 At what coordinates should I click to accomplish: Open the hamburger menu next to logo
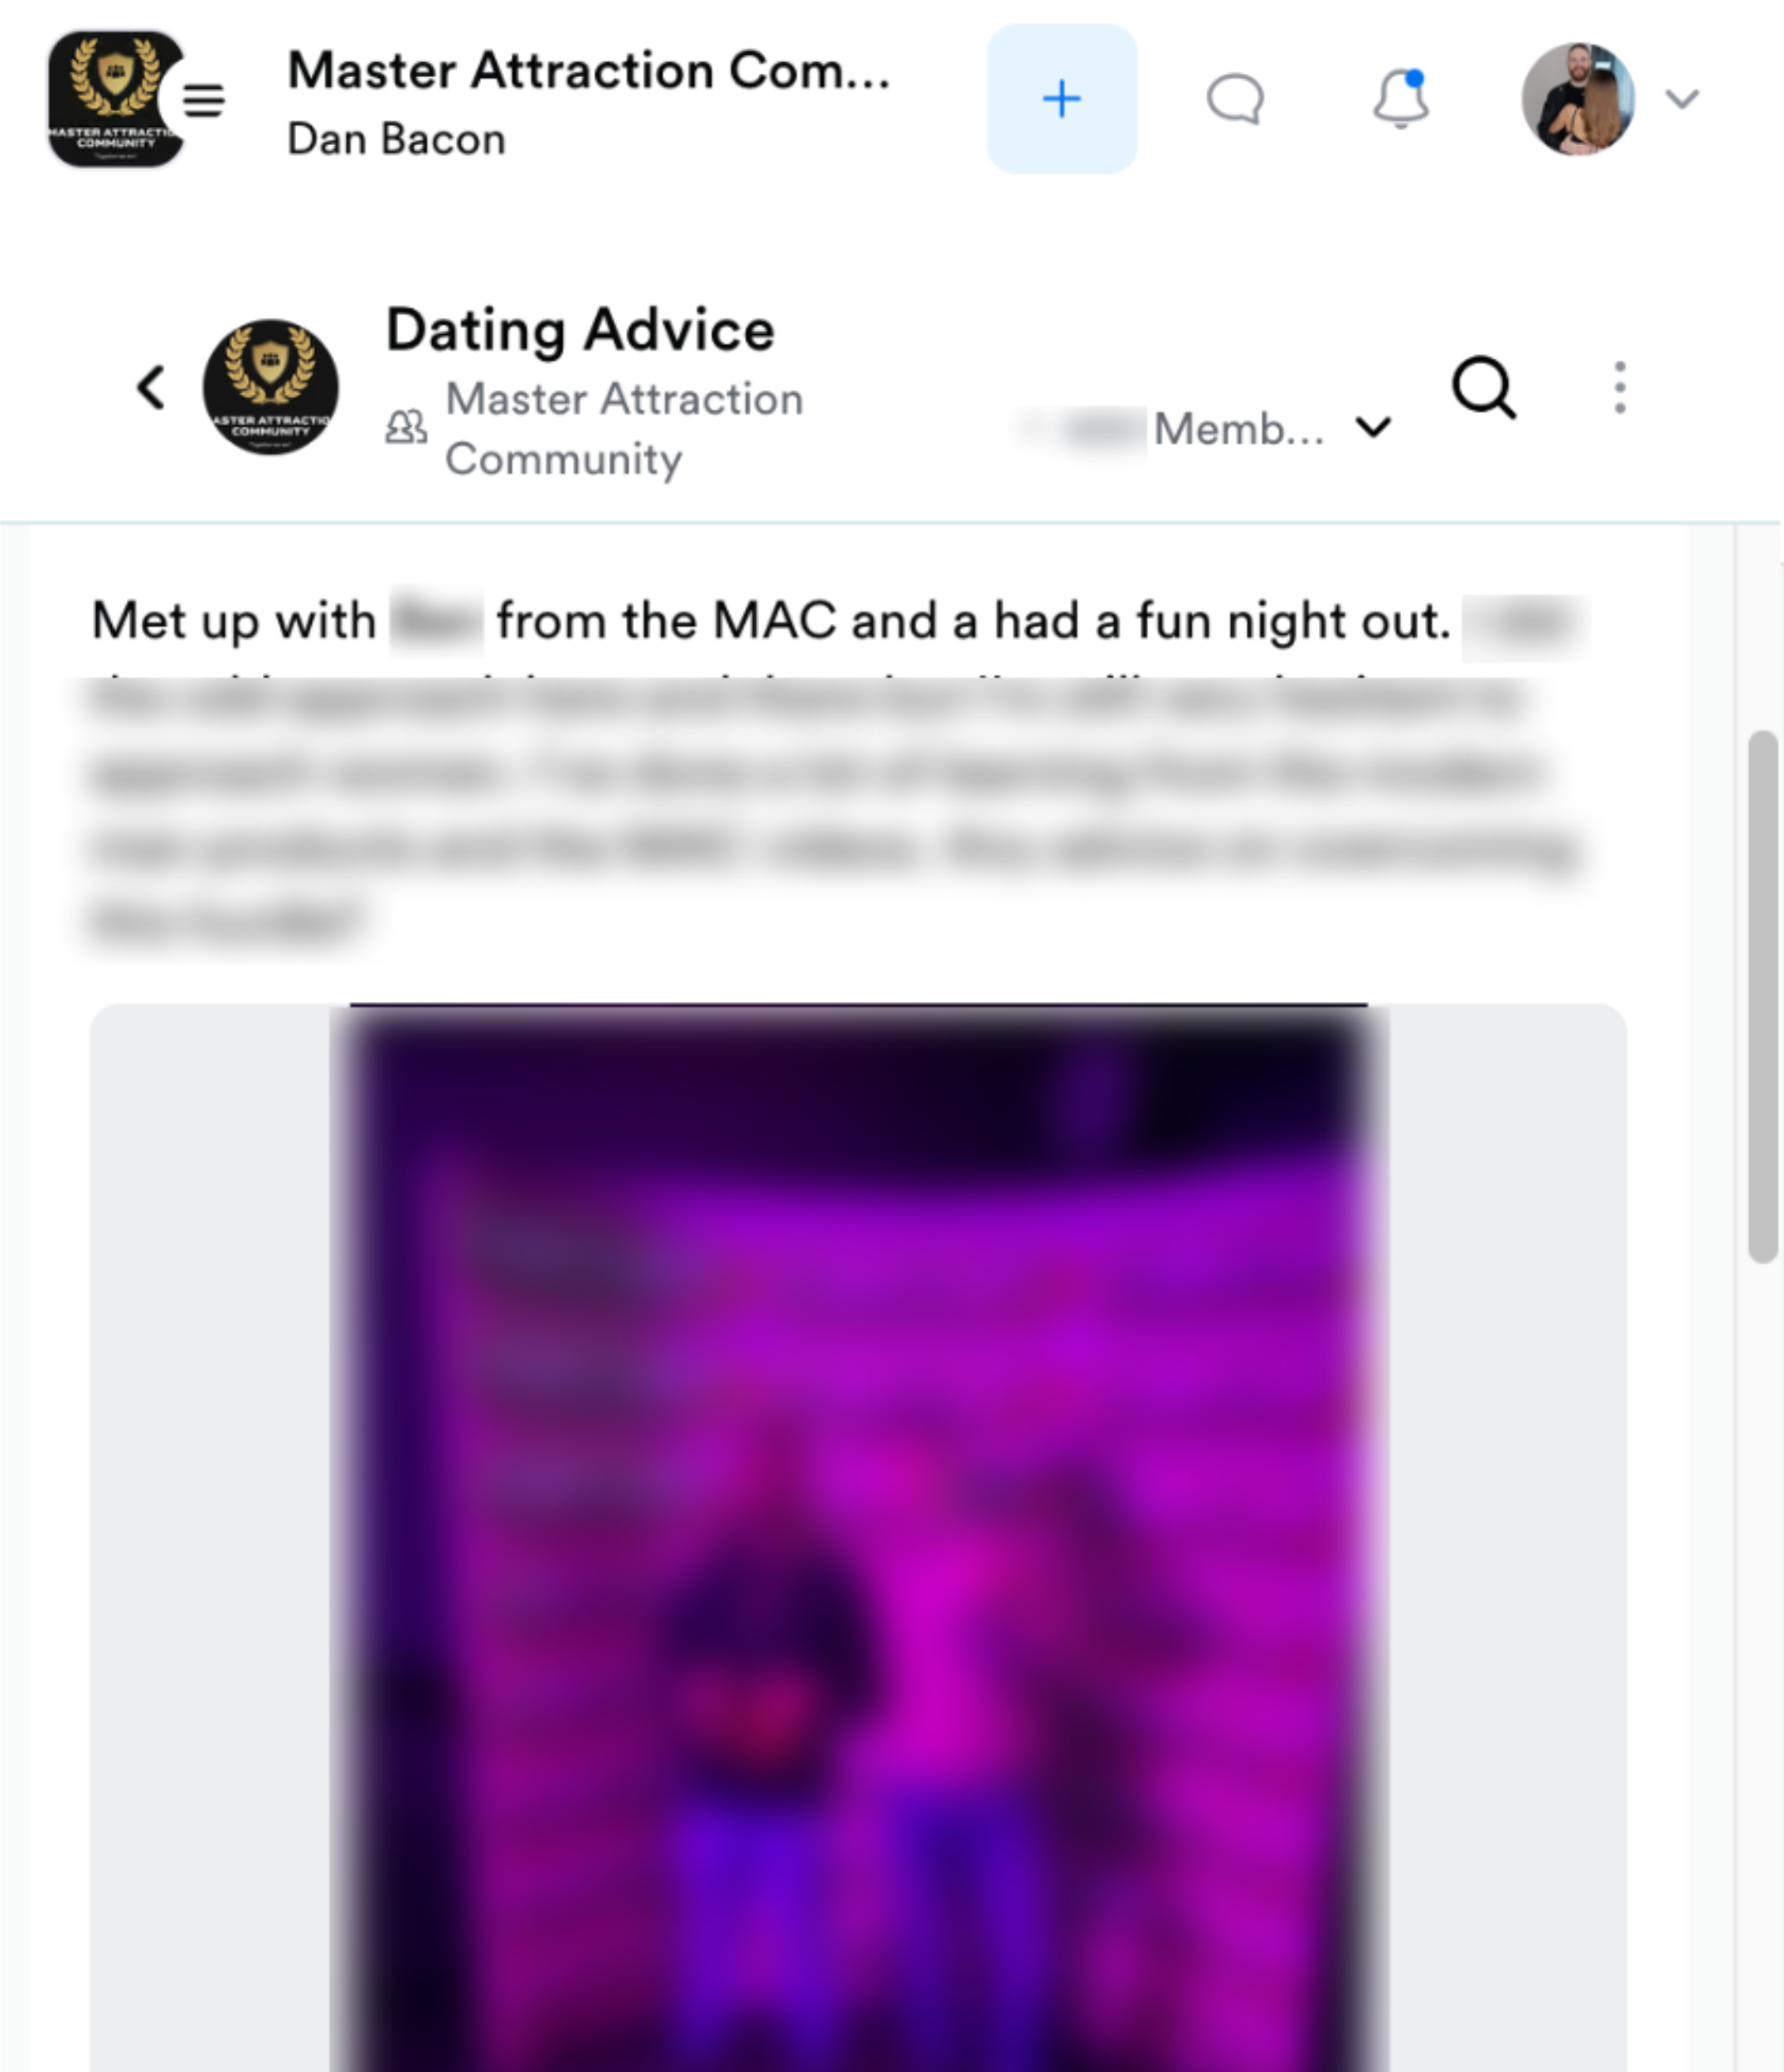tap(203, 100)
